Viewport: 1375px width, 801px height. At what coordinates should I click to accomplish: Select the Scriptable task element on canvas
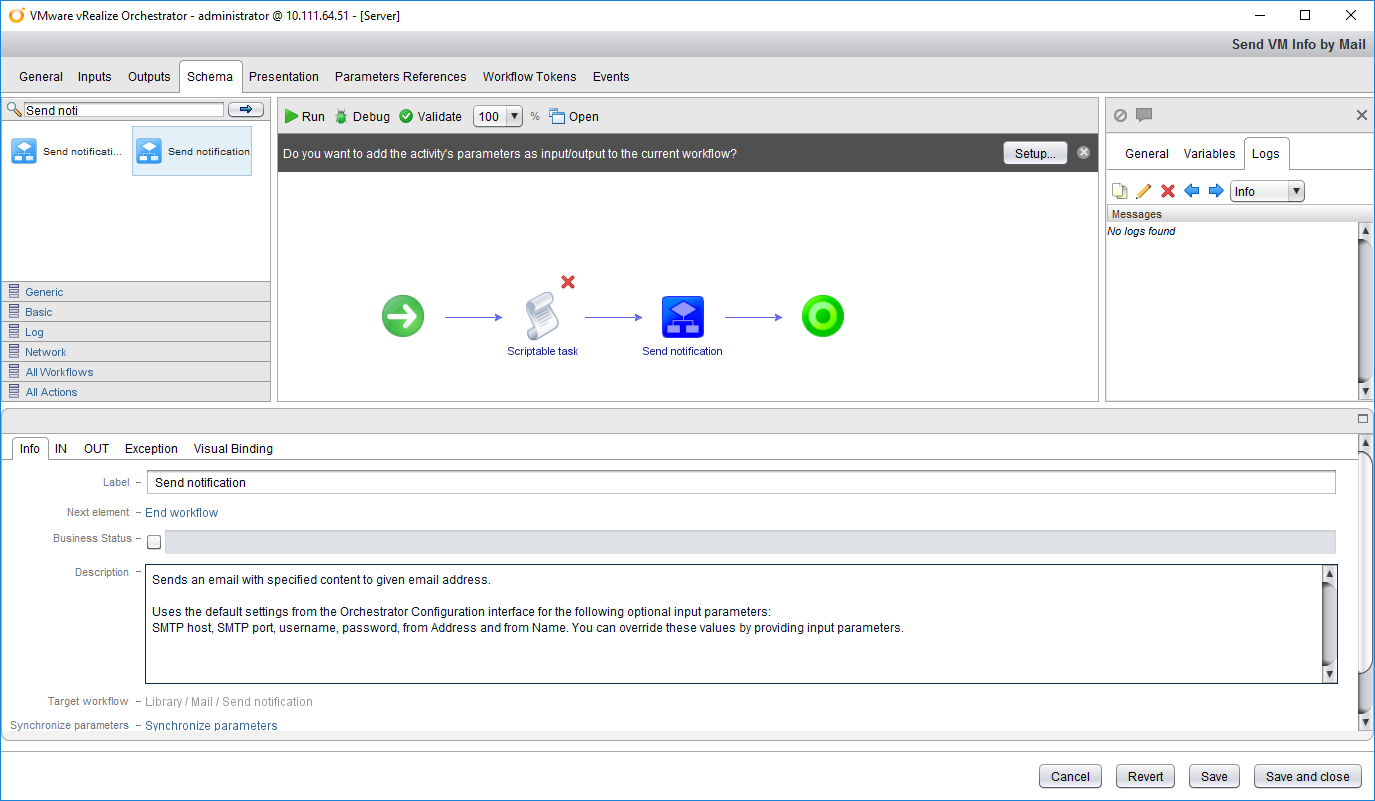(542, 317)
